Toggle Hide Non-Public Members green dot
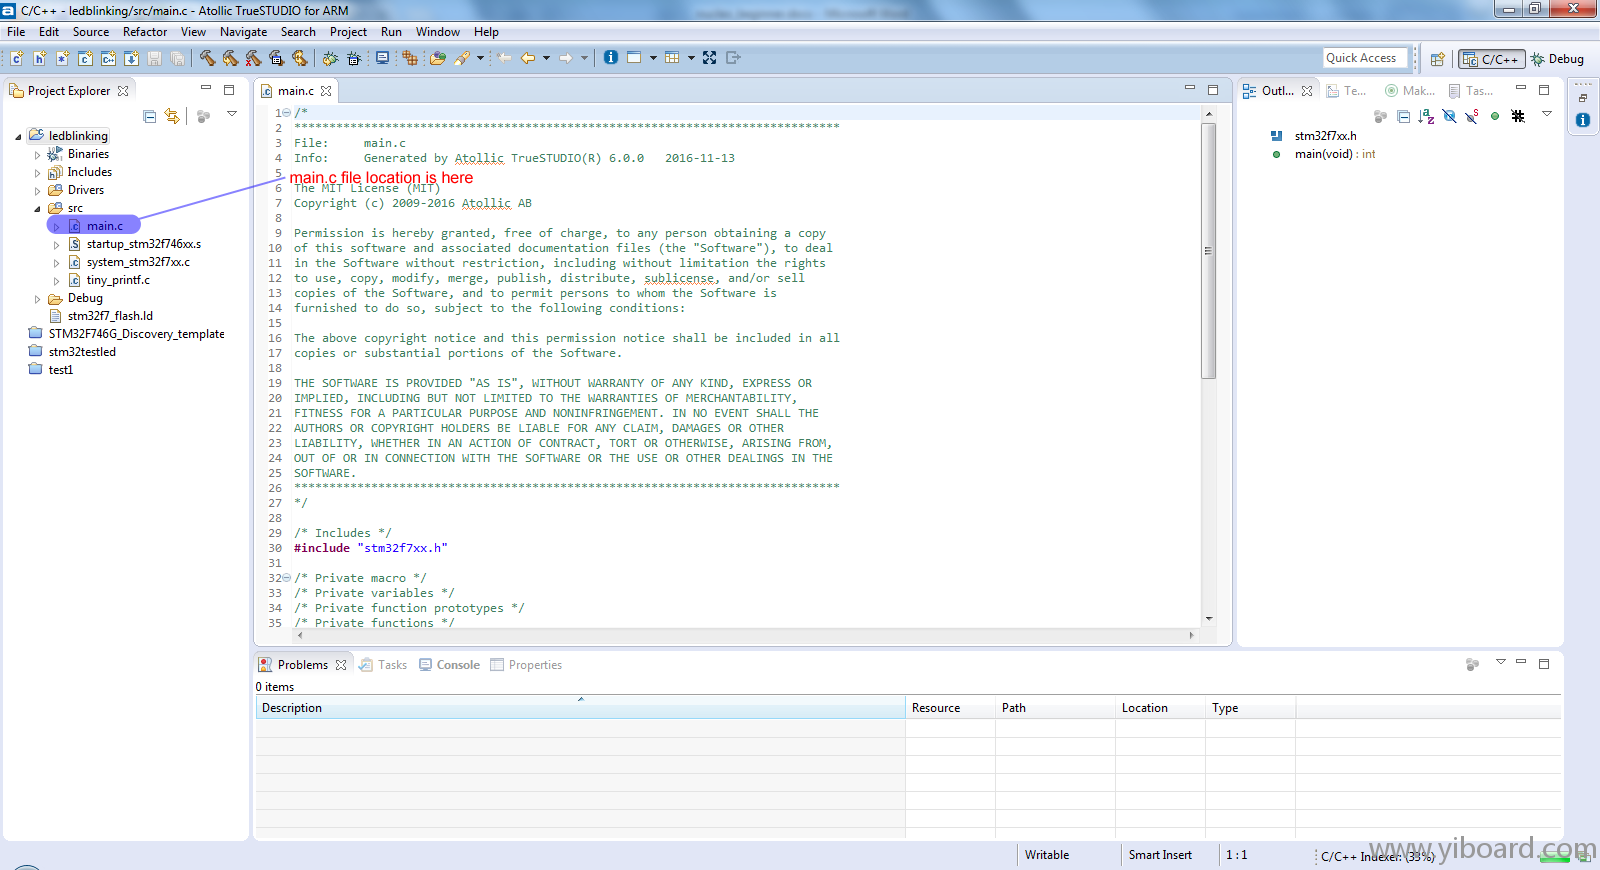 click(1495, 116)
